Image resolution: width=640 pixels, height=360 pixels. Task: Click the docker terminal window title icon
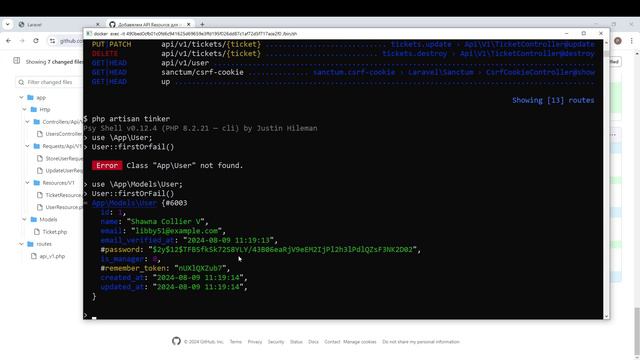pyautogui.click(x=89, y=33)
